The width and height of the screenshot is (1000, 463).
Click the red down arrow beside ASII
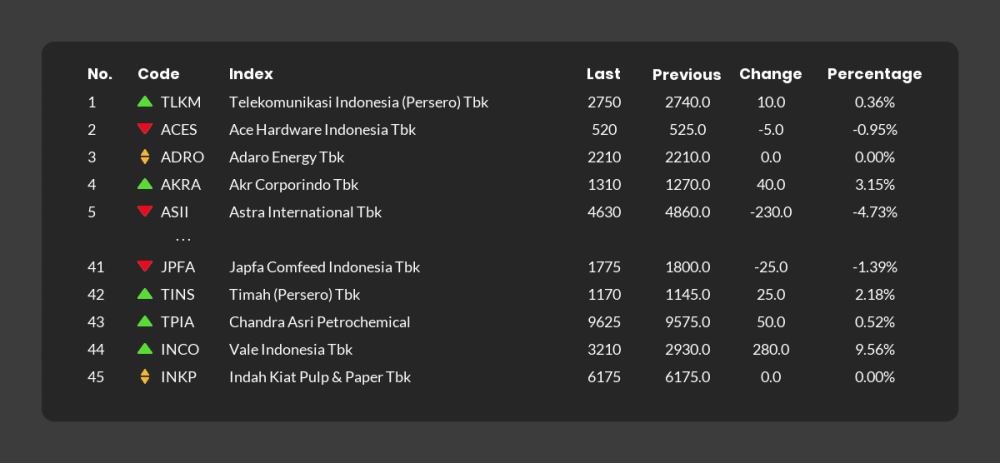pos(145,212)
